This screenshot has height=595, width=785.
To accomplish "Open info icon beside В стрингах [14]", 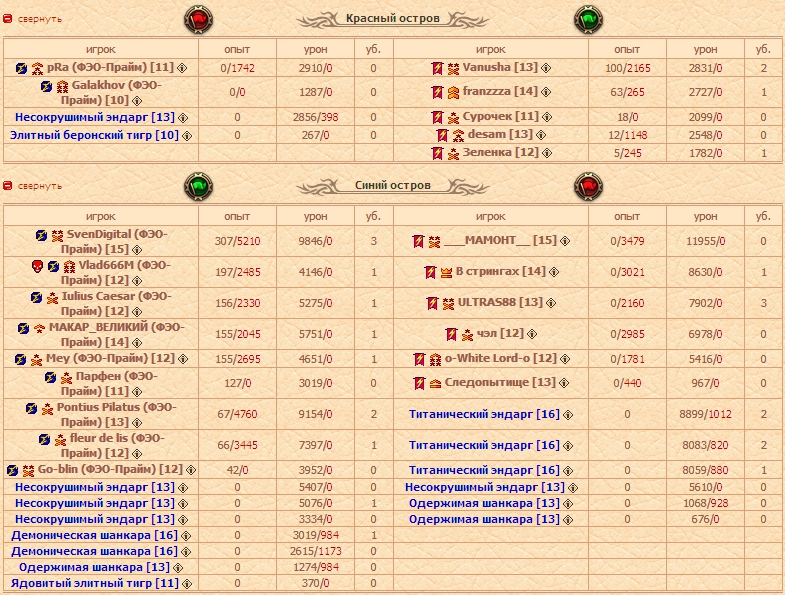I will [554, 272].
